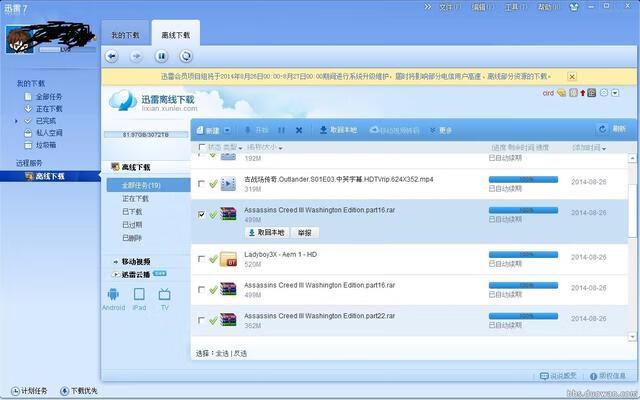Open the account dropdown arrow beside gear
This screenshot has width=640, height=400.
coord(615,93)
